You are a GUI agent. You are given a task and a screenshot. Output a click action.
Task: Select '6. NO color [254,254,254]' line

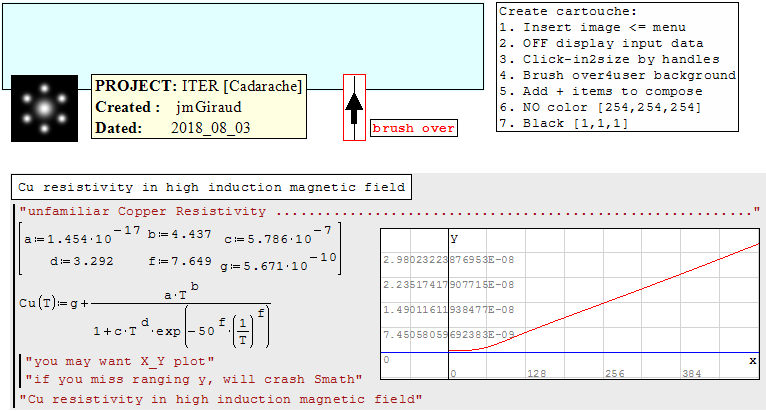coord(600,108)
